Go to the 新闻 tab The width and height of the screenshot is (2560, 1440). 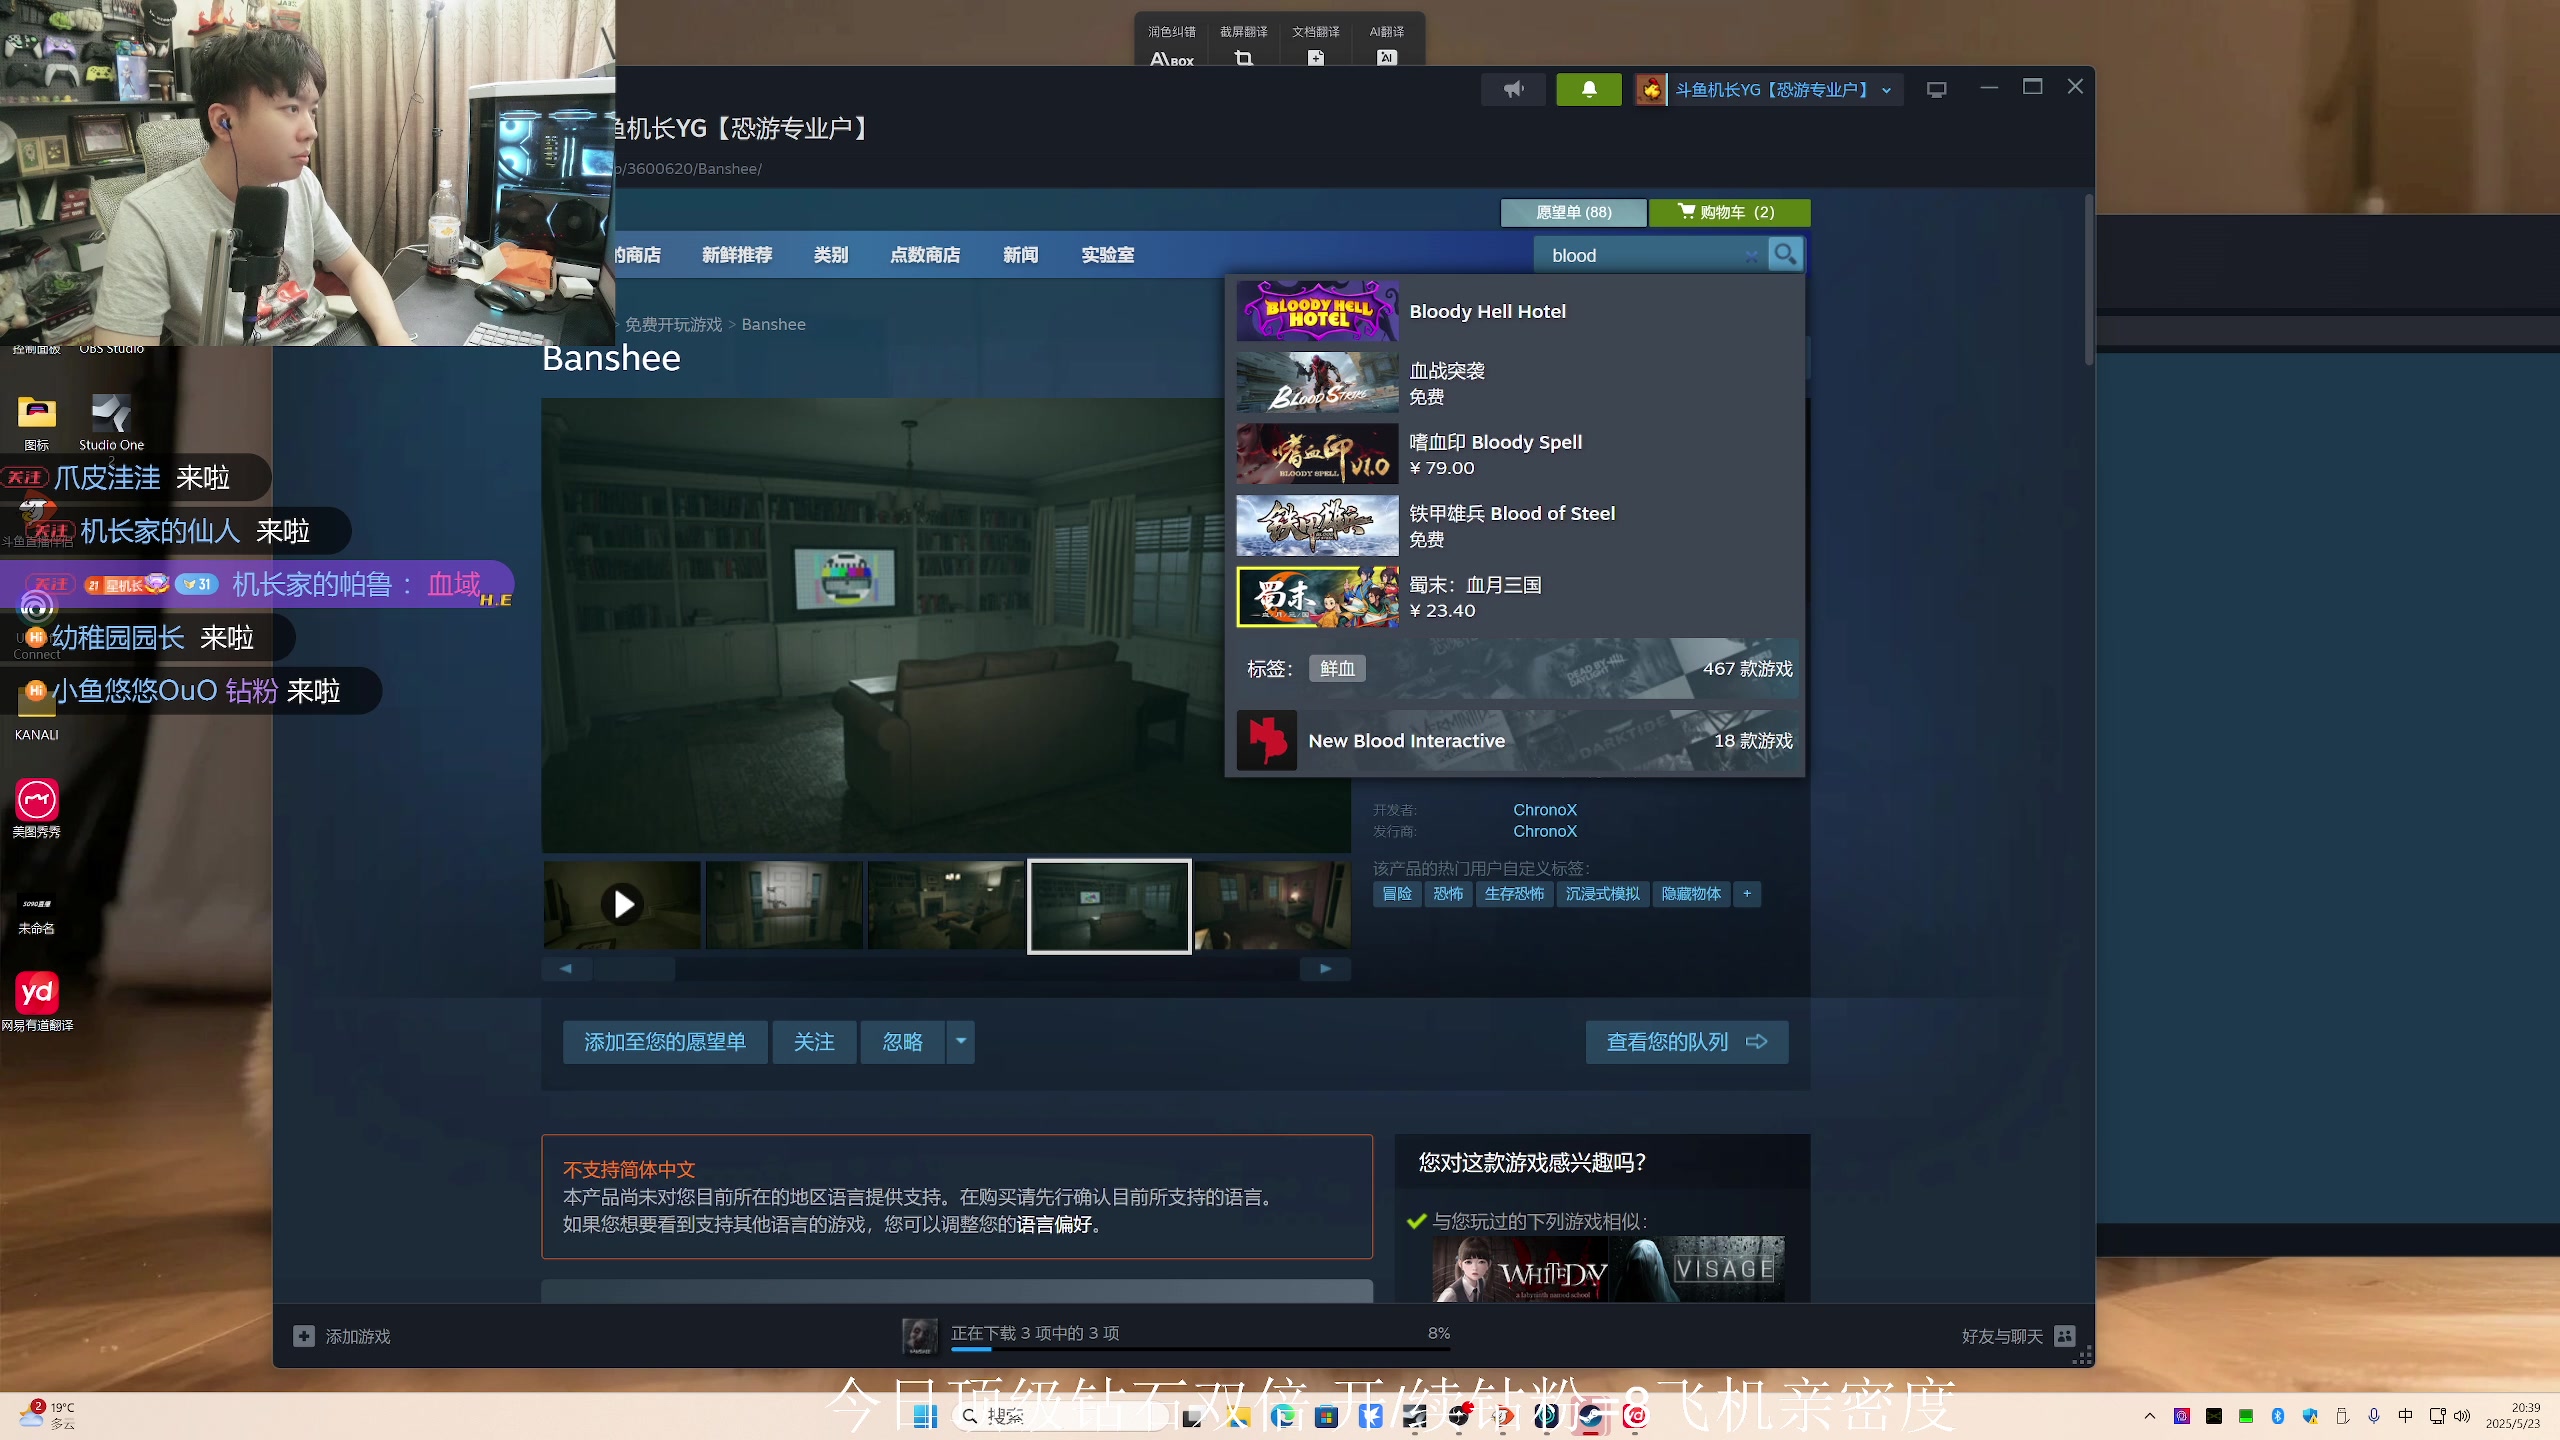coord(1021,255)
